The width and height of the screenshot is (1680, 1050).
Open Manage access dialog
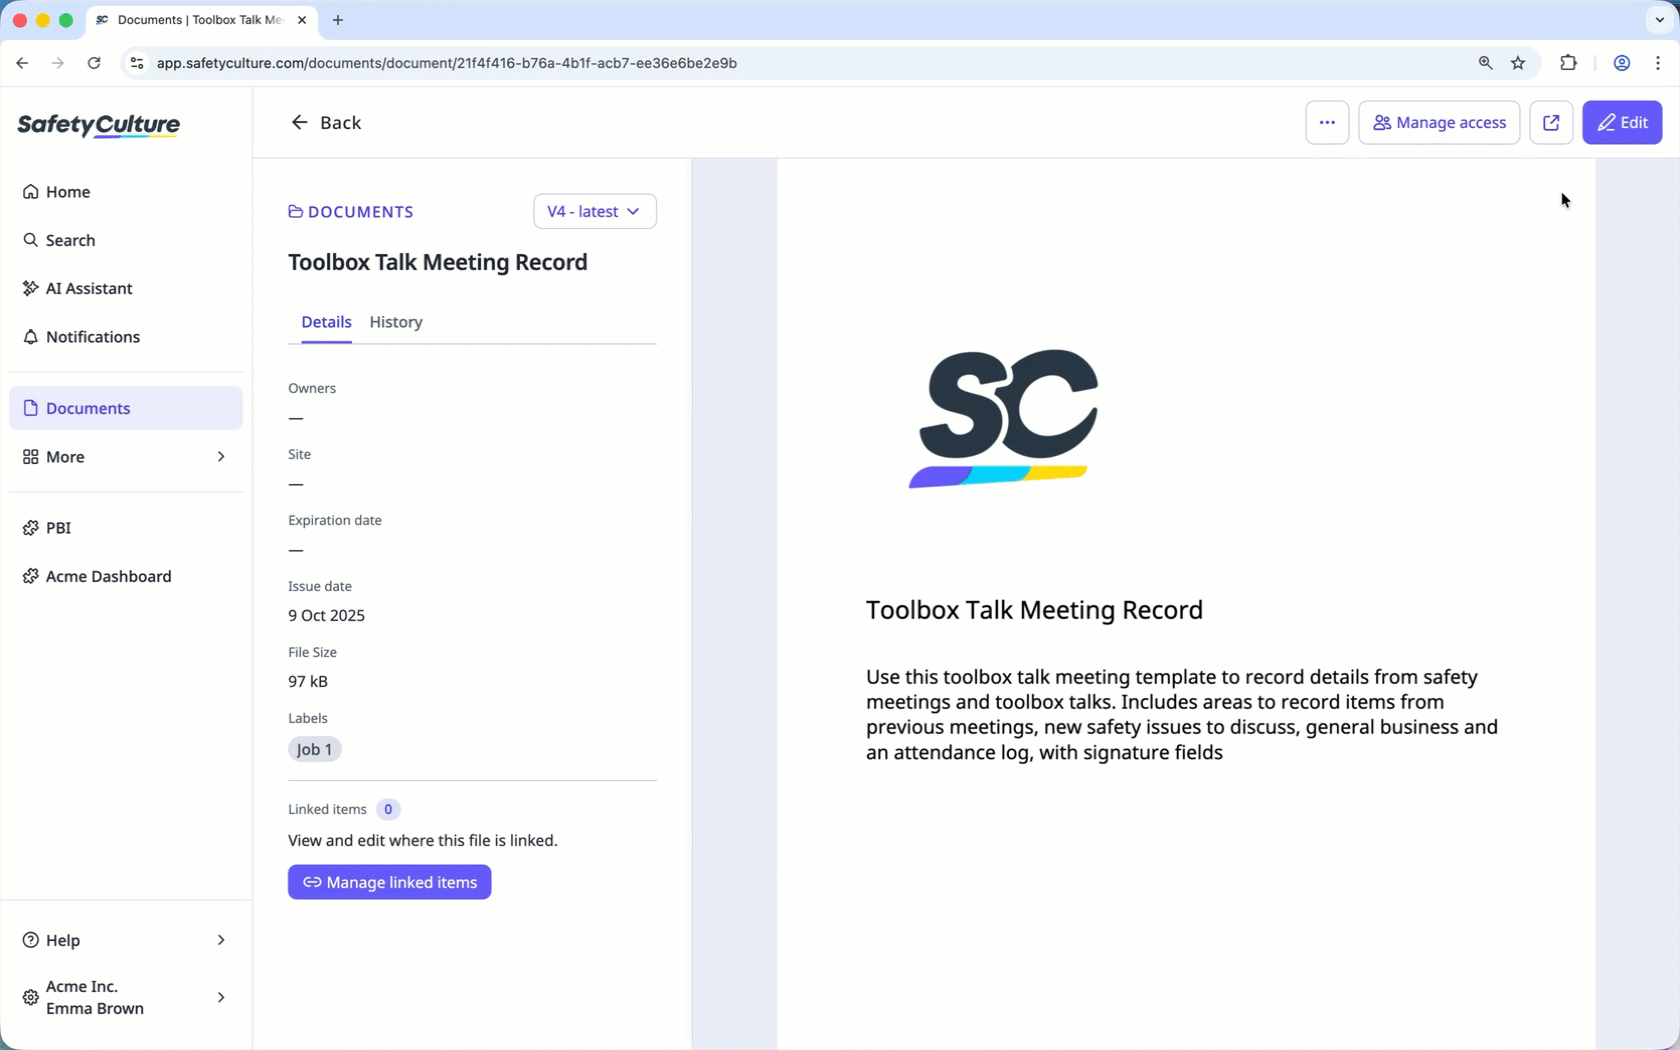1439,122
